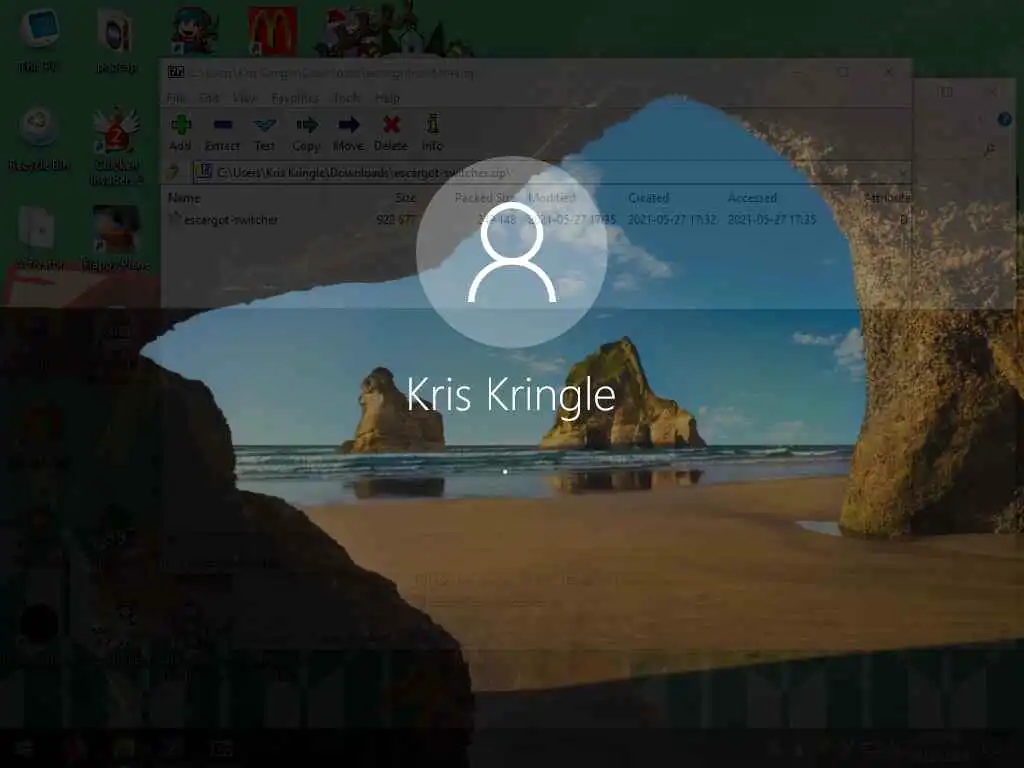Select the escargot-switcher file row
Screen dimensions: 1024x768
(536, 219)
